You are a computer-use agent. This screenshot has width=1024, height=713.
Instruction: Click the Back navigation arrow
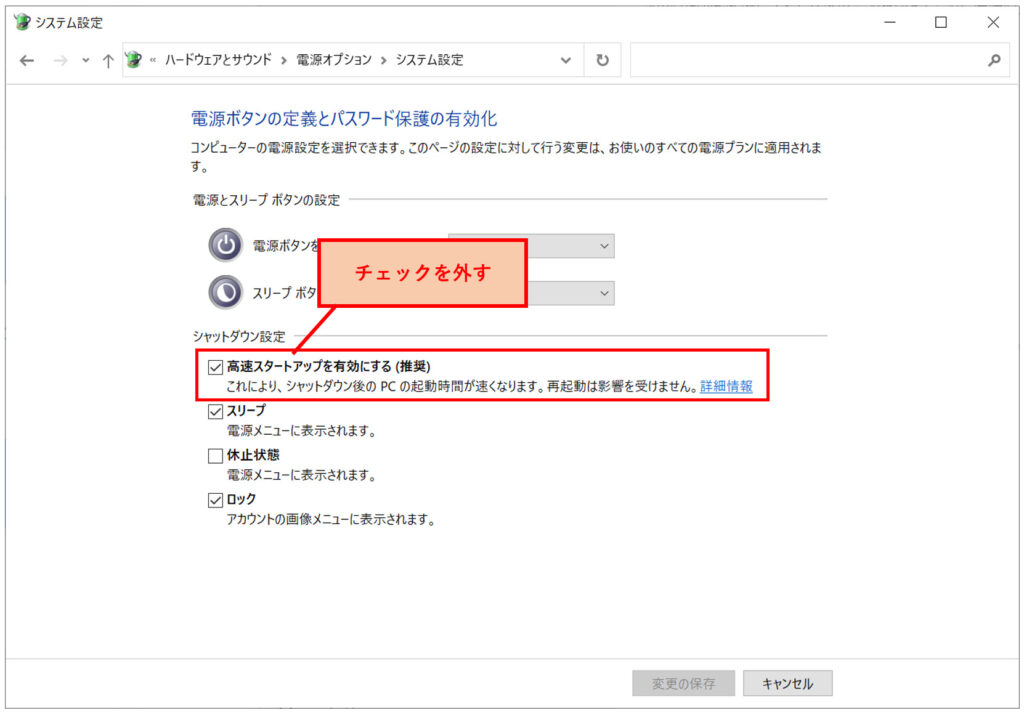pos(27,61)
